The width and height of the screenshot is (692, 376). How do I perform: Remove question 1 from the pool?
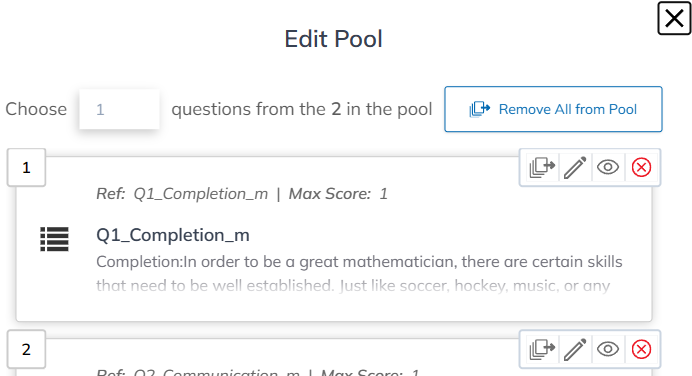point(542,168)
